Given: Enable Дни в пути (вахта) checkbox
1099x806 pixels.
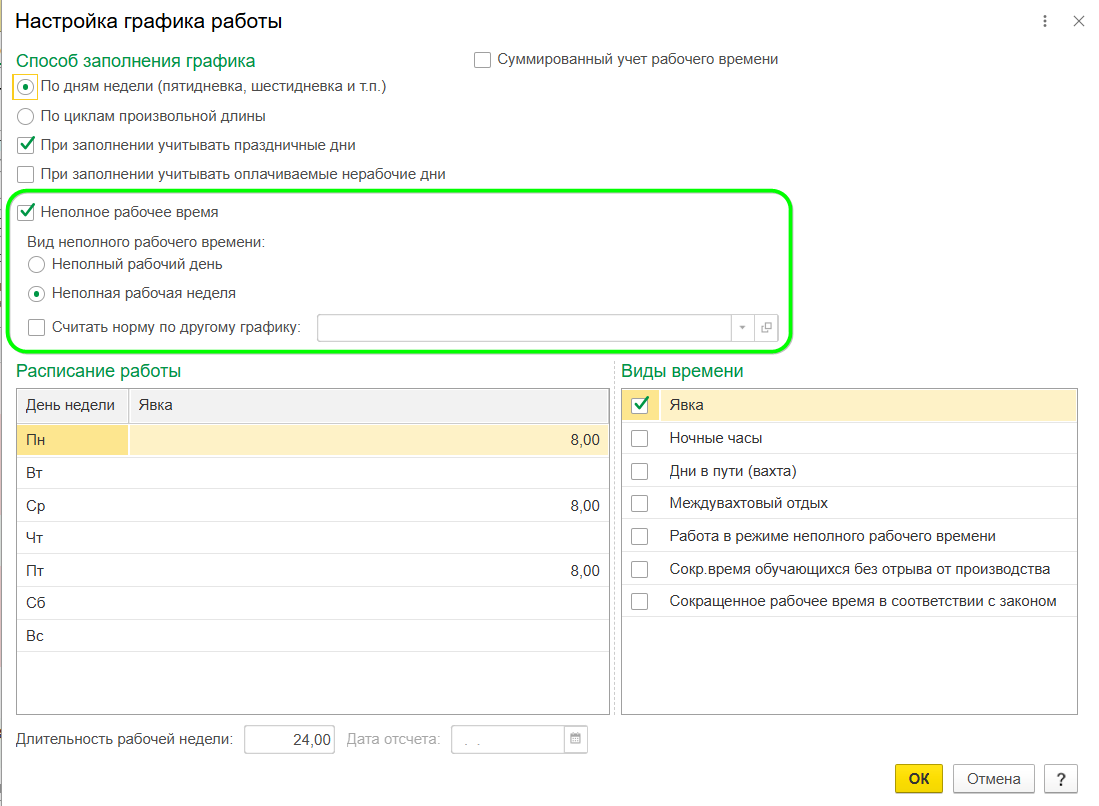Looking at the screenshot, I should [x=640, y=471].
